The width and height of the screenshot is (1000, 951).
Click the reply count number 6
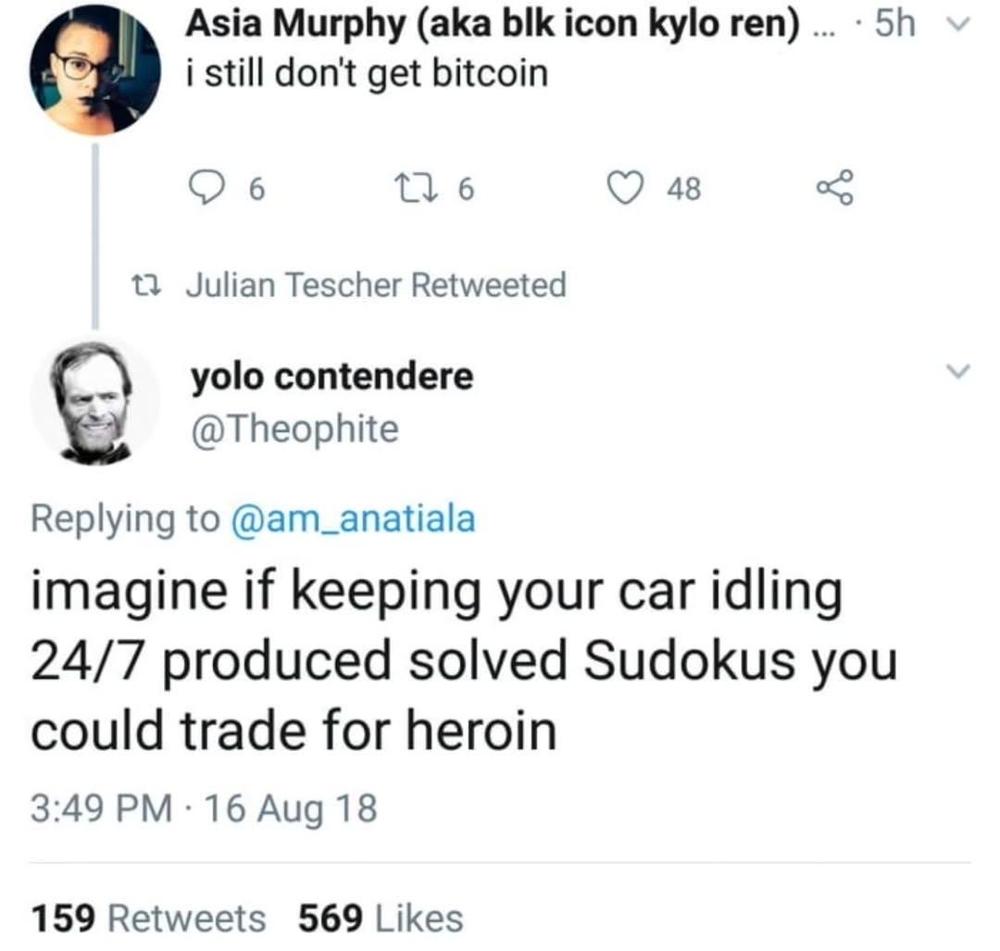[x=256, y=189]
